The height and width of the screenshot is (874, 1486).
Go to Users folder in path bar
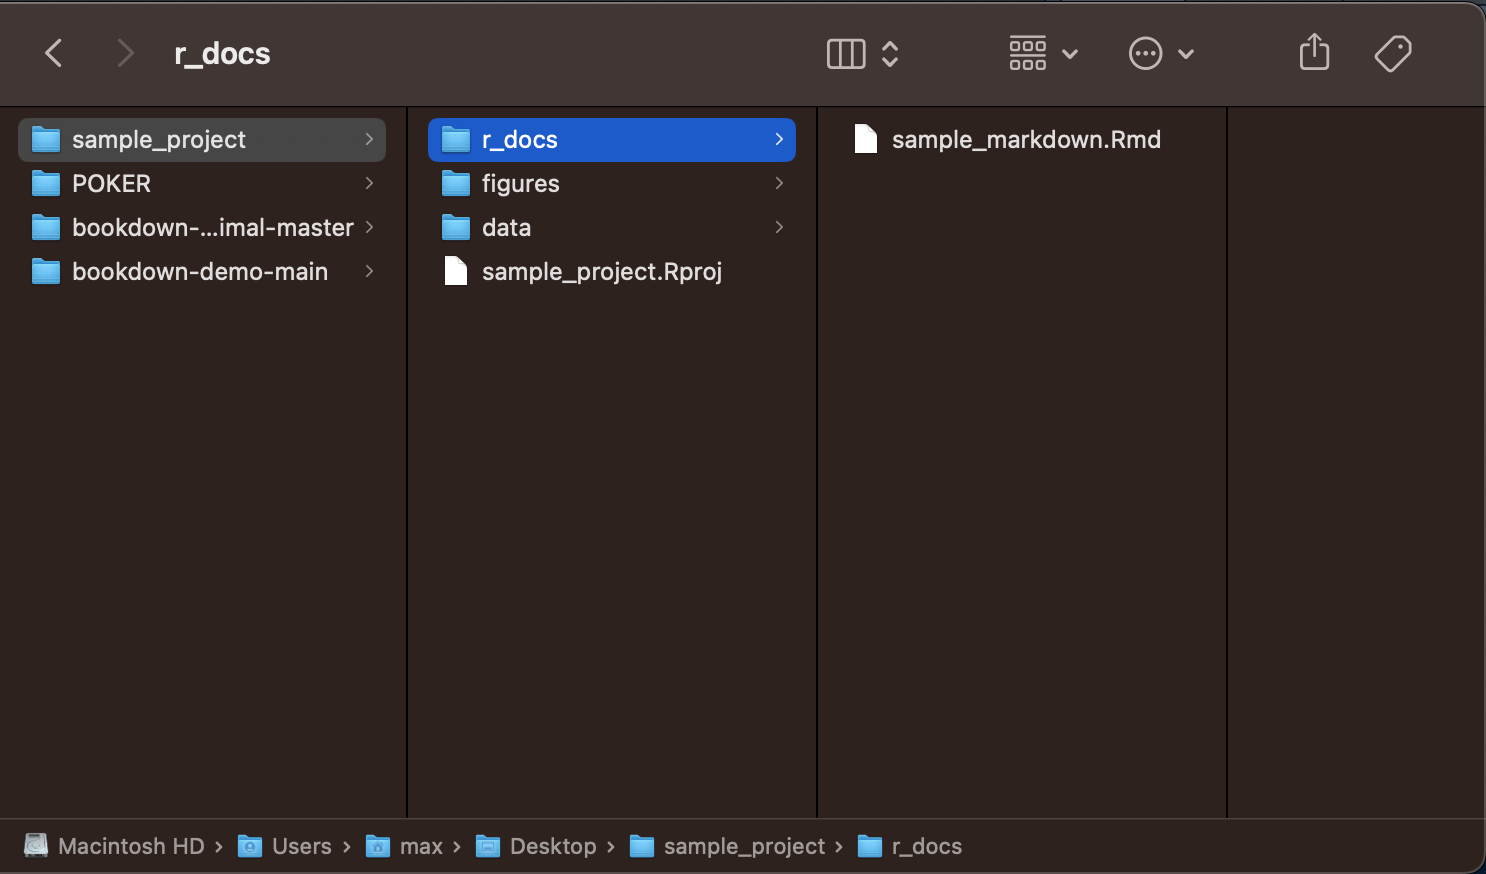click(x=300, y=847)
